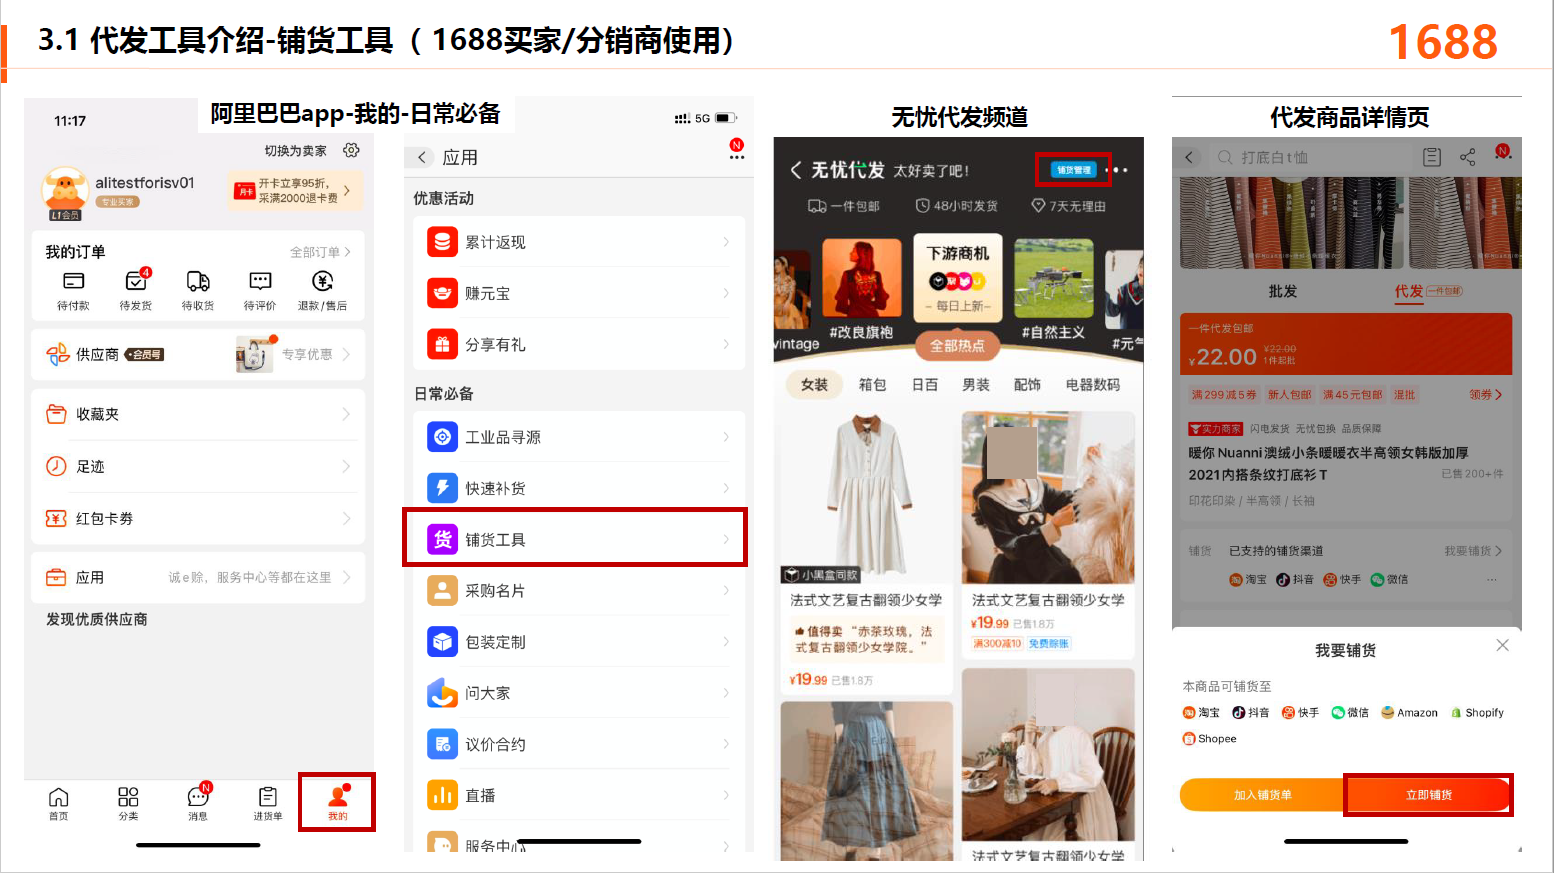Screen dimensions: 1554x873
Task: Expand 全部订单 chevron
Action: (347, 252)
